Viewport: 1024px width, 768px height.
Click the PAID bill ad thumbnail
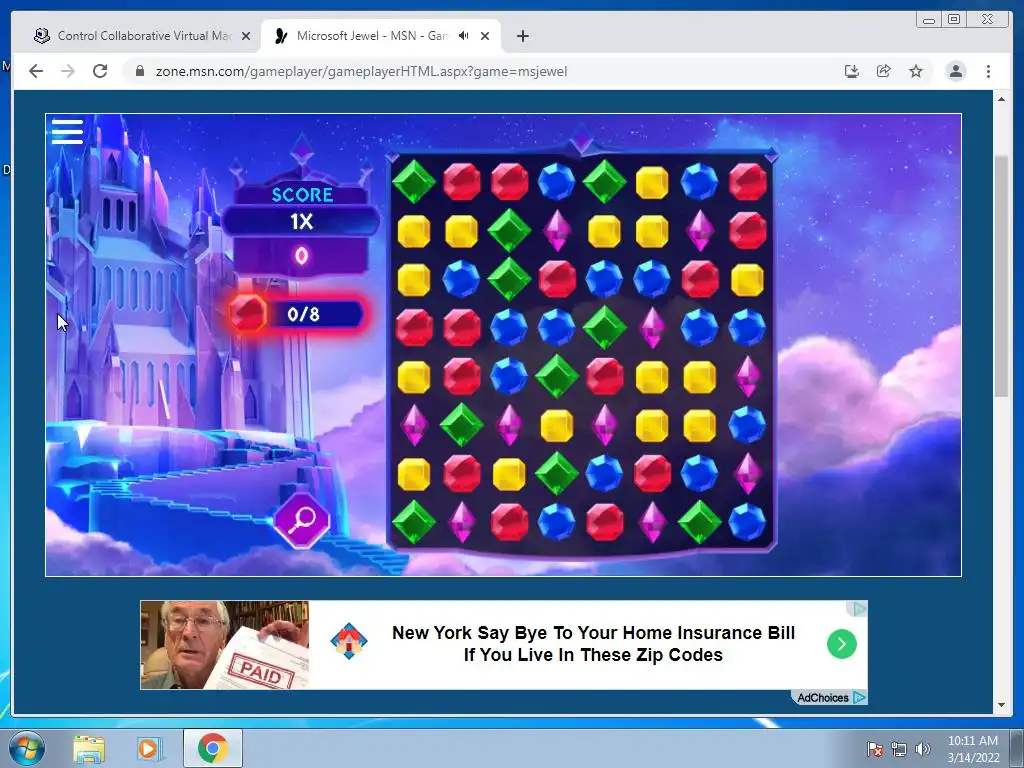(224, 645)
